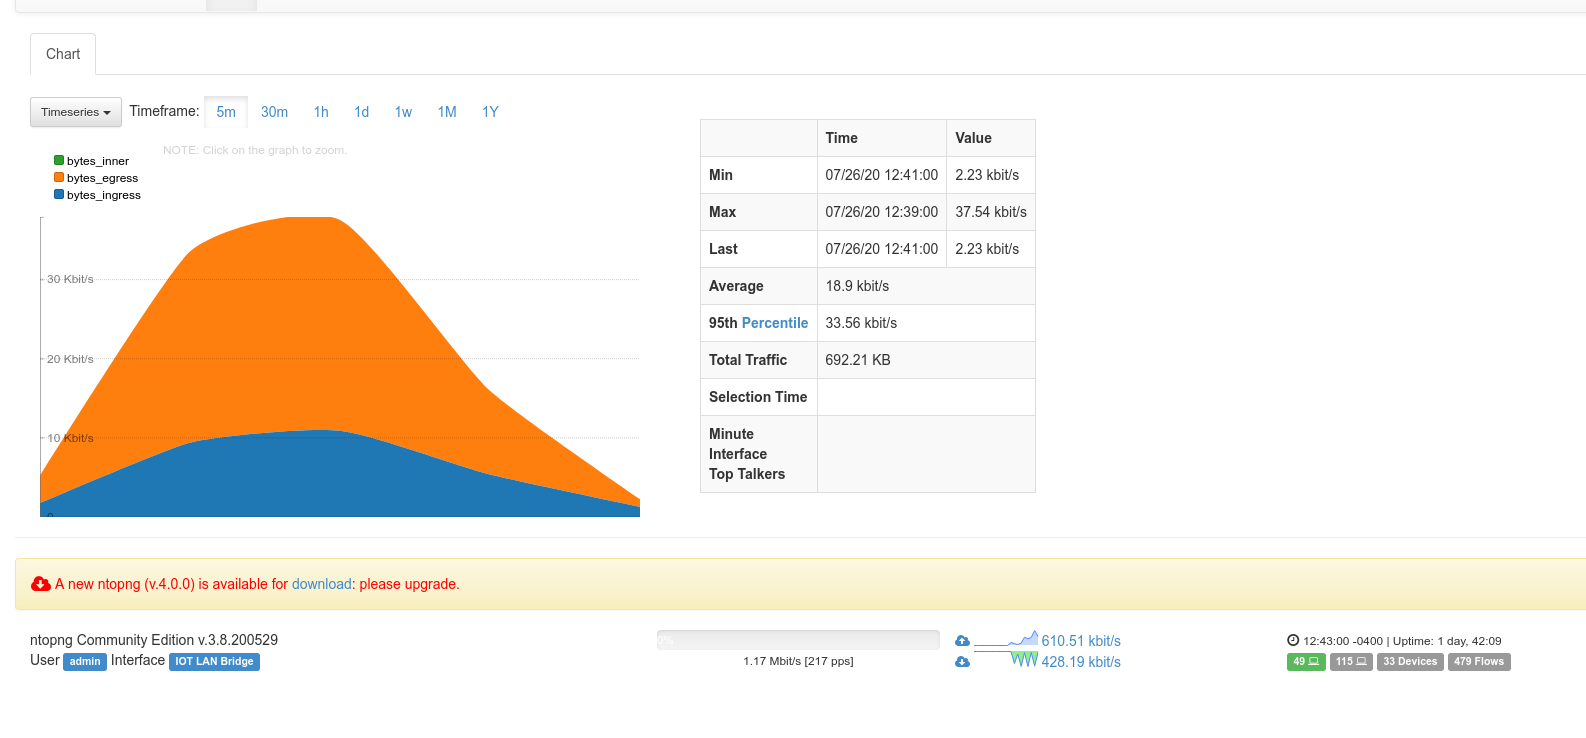Open the green 49 local hosts badge
1586x738 pixels.
pyautogui.click(x=1306, y=662)
